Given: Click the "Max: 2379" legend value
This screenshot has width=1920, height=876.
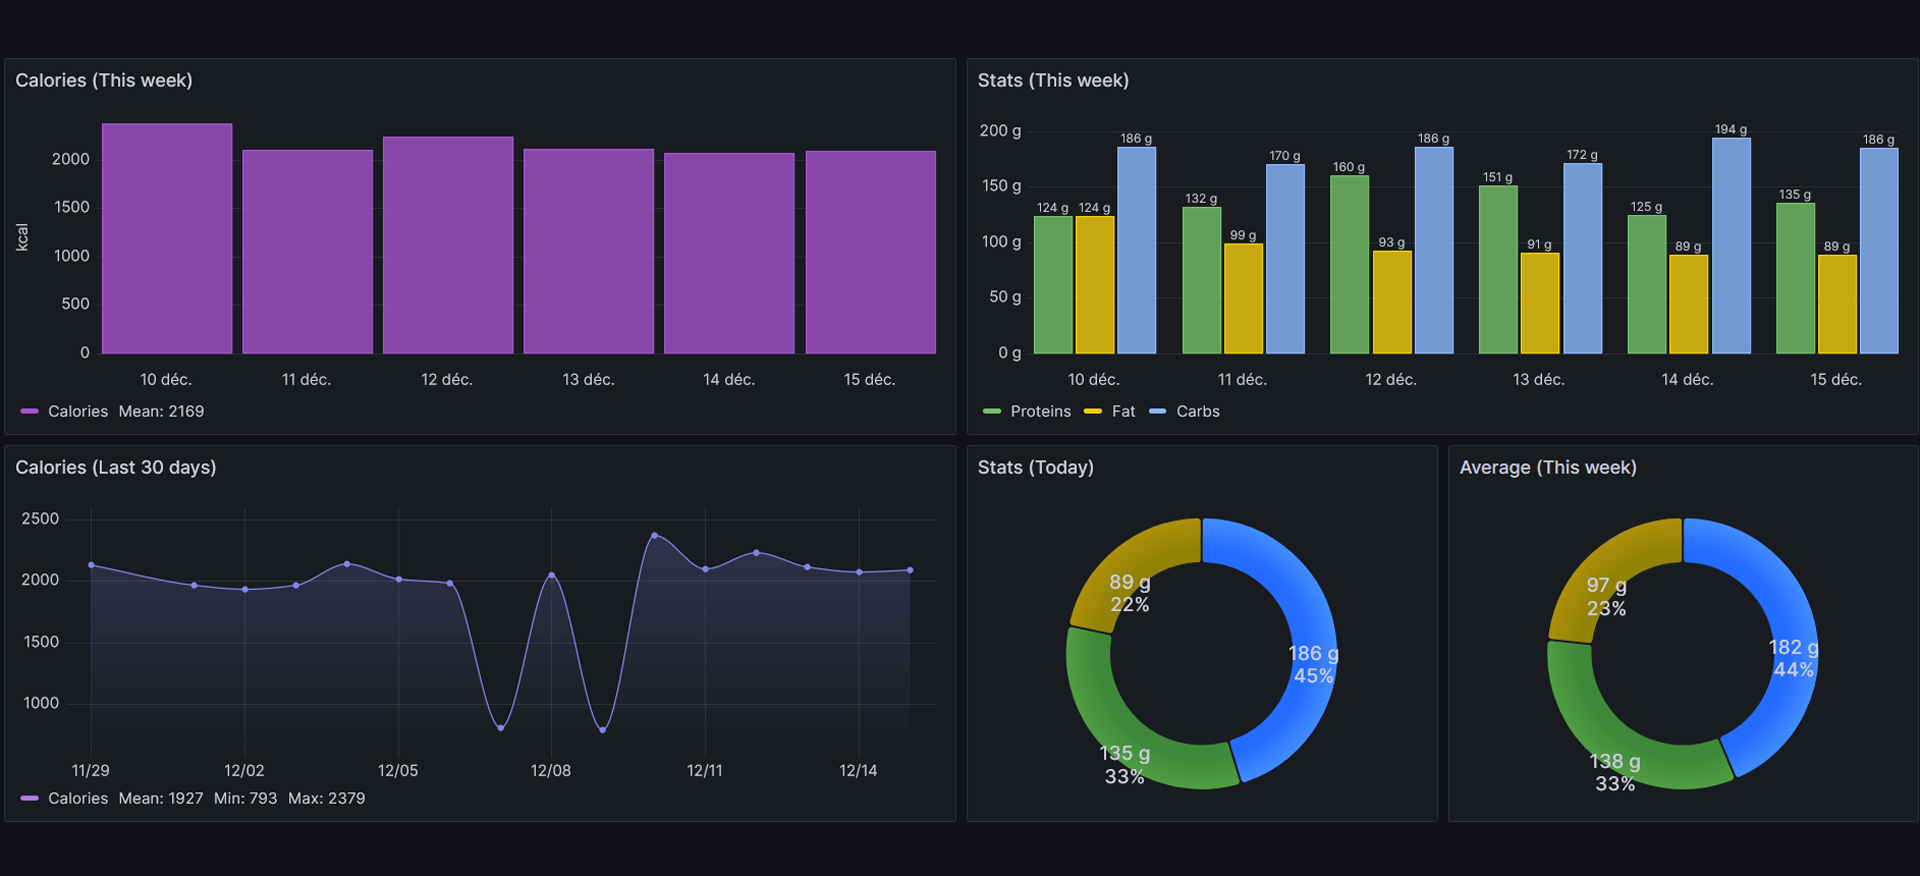Looking at the screenshot, I should click(x=326, y=799).
